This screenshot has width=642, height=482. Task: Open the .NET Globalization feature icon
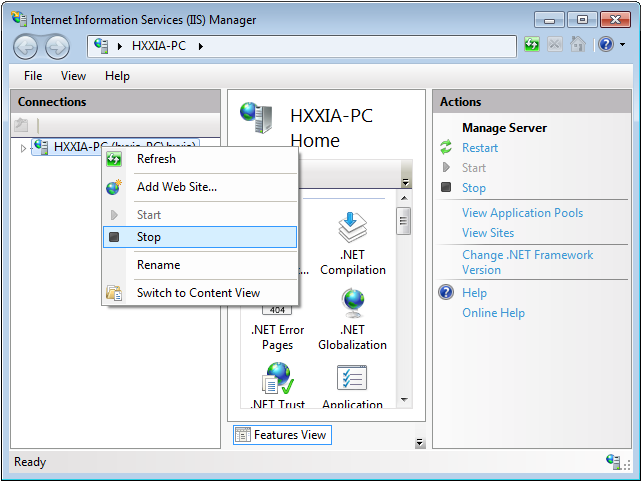pyautogui.click(x=352, y=304)
